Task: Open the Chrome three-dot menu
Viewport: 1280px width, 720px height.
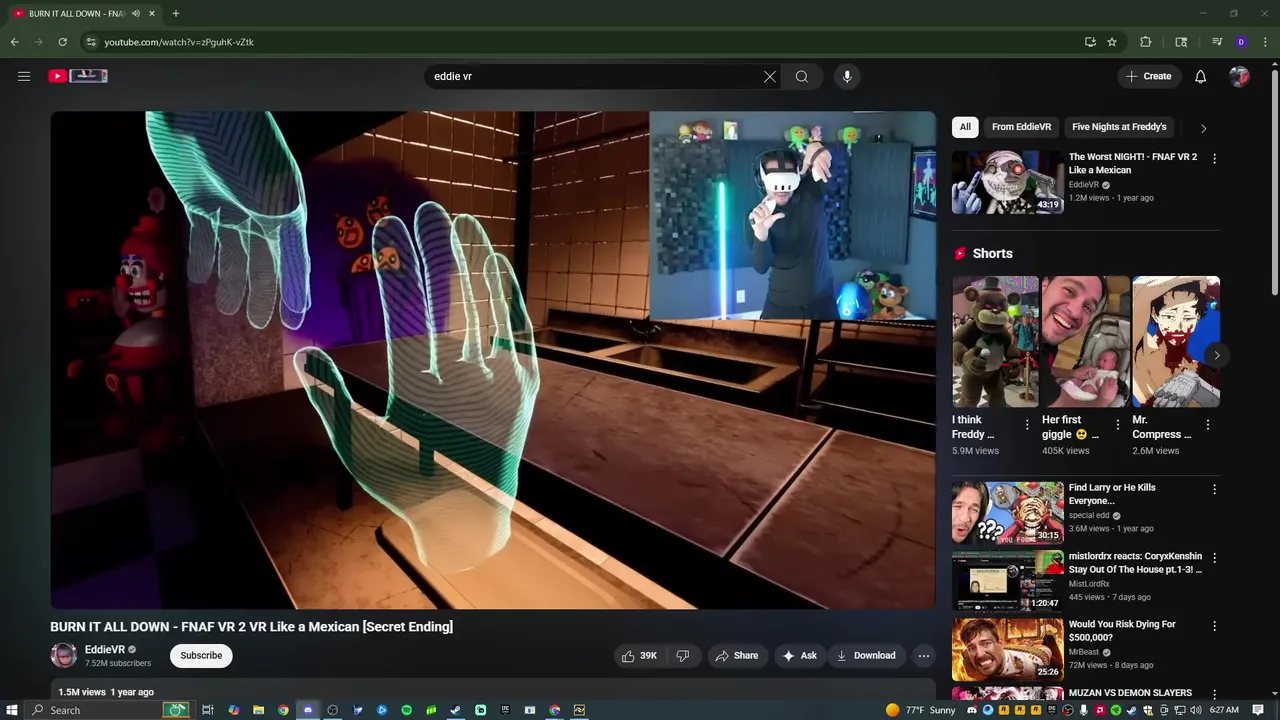Action: [1266, 42]
